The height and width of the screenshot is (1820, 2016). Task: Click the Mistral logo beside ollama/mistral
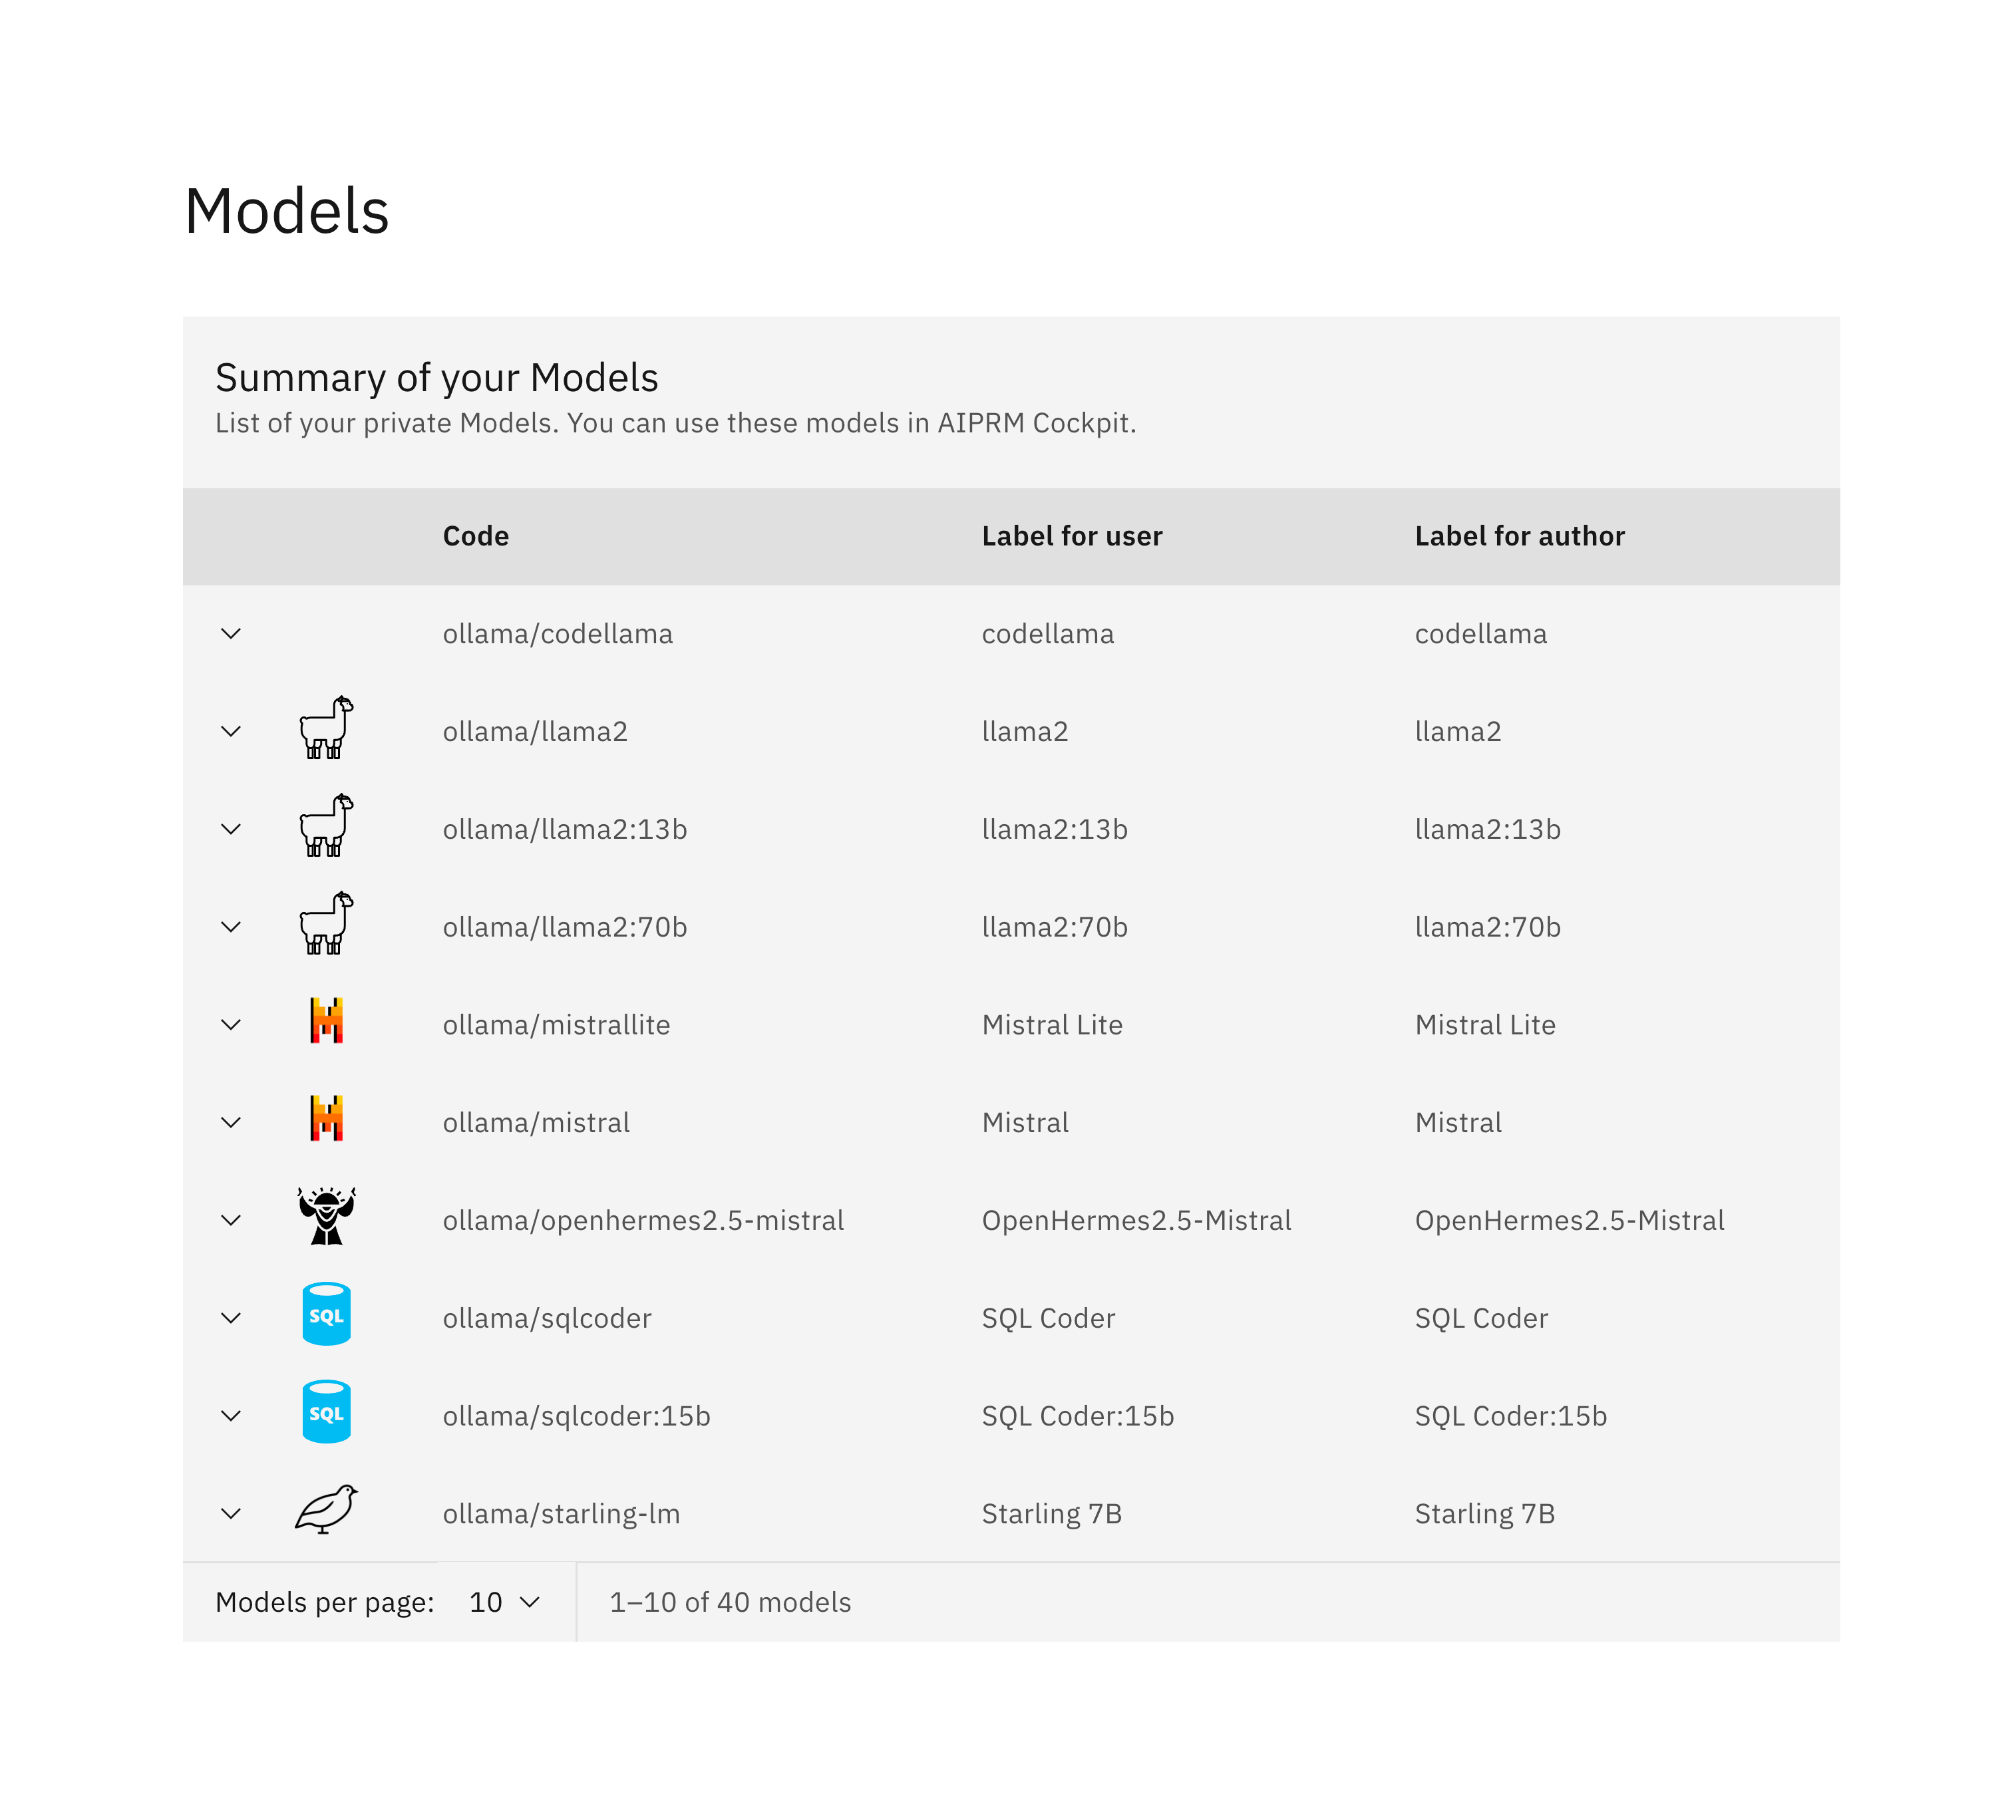[326, 1119]
